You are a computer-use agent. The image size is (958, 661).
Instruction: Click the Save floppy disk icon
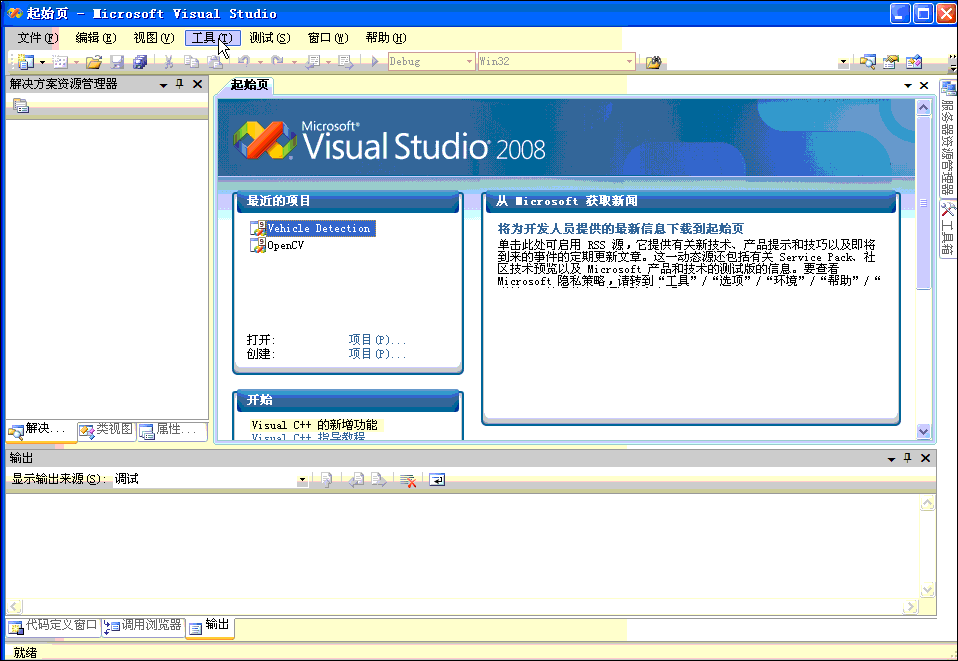point(117,62)
